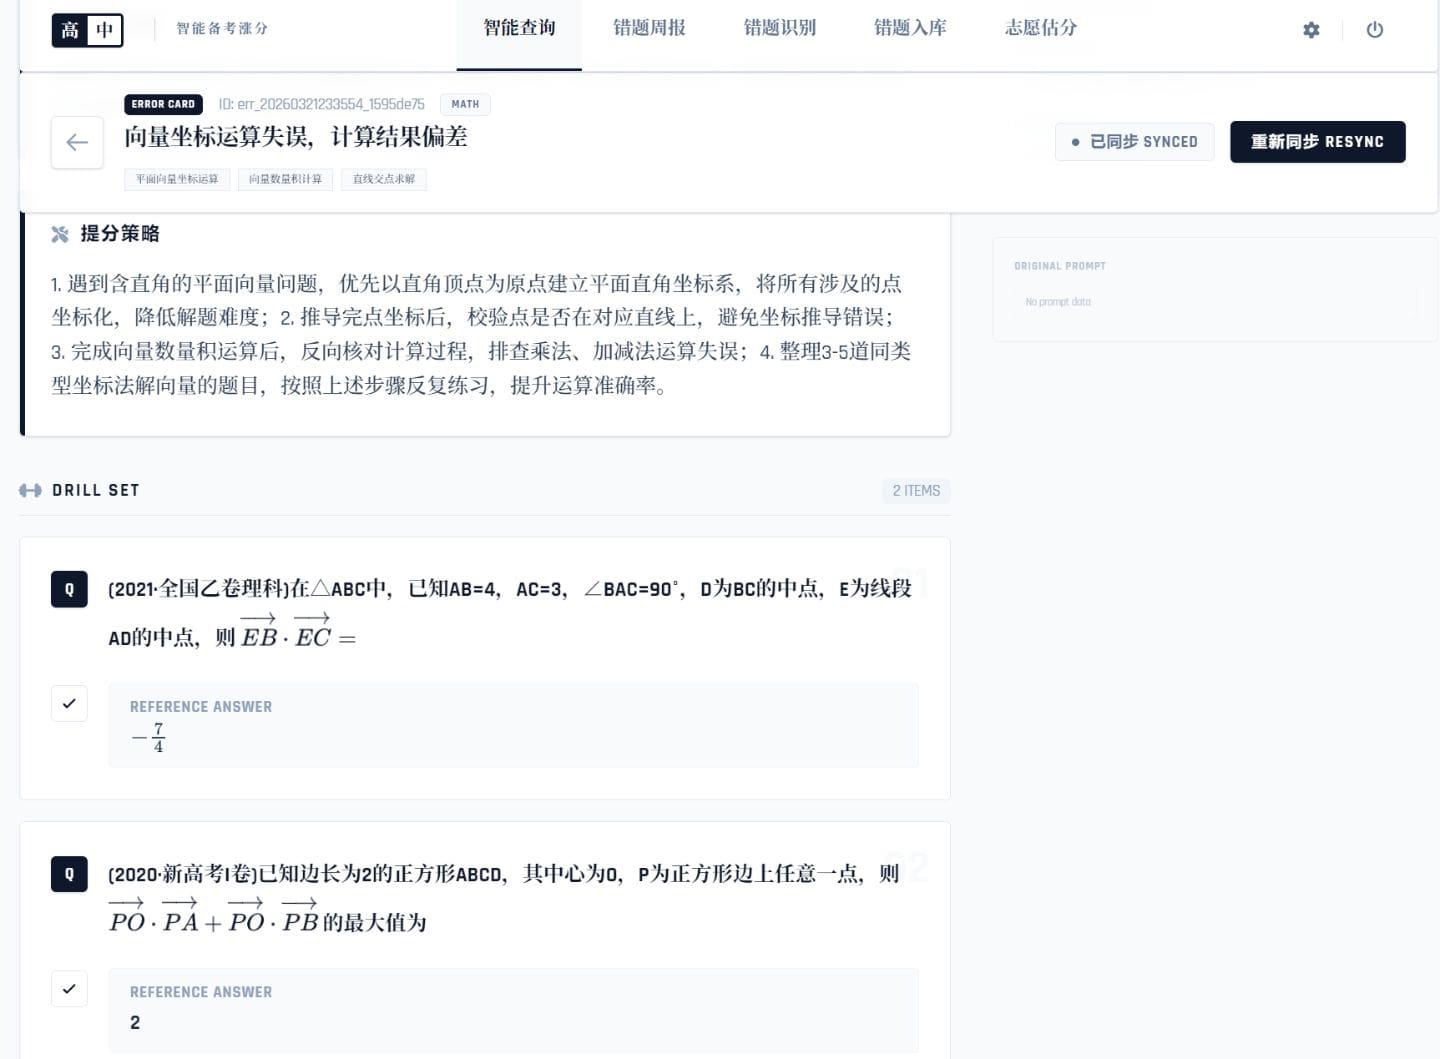Click the 向量数量积计算 tag
The width and height of the screenshot is (1440, 1059).
tap(285, 179)
